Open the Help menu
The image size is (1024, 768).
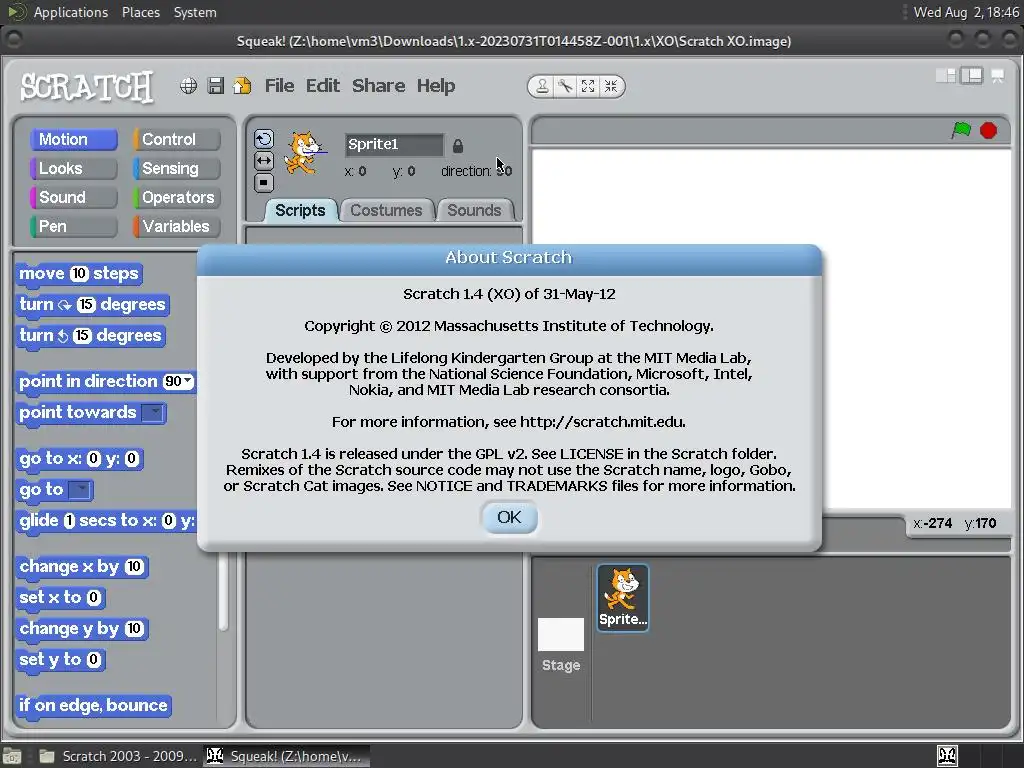click(x=436, y=86)
